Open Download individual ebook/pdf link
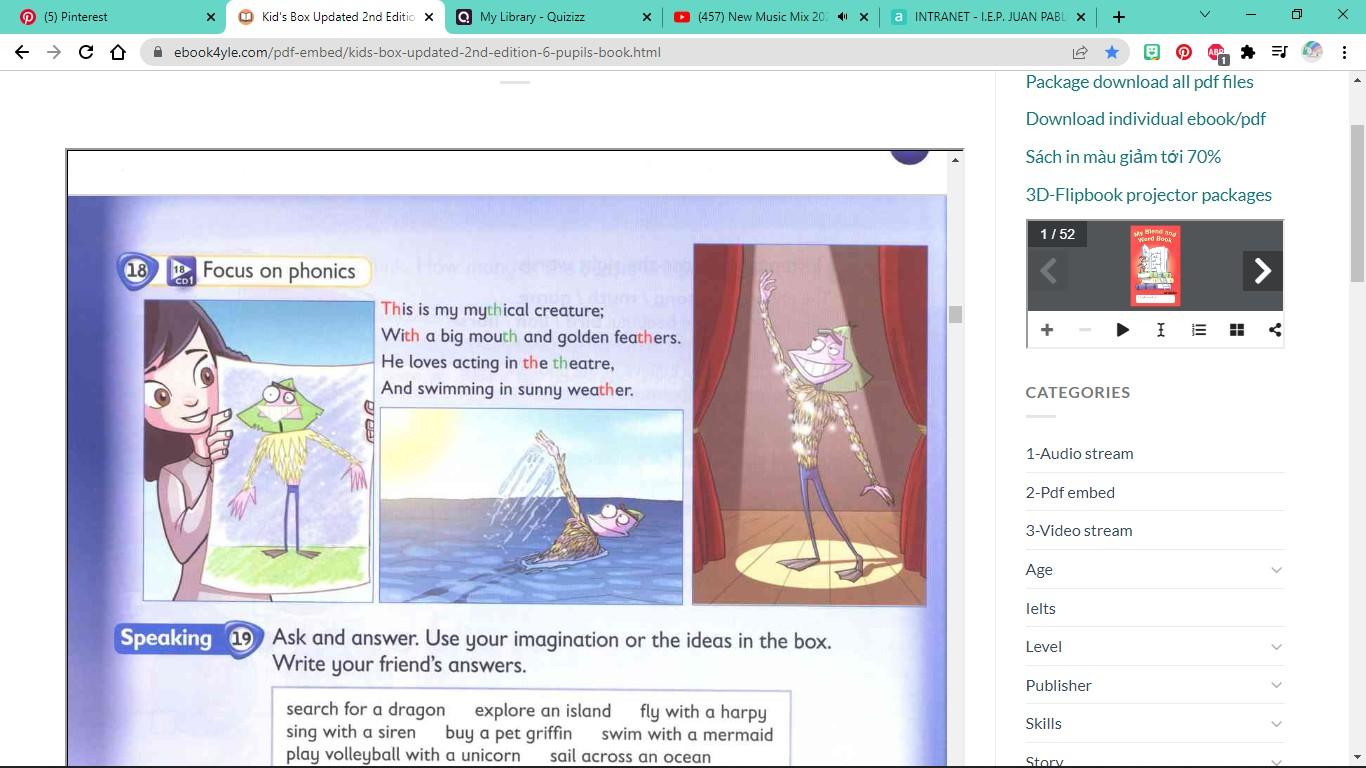 coord(1145,119)
